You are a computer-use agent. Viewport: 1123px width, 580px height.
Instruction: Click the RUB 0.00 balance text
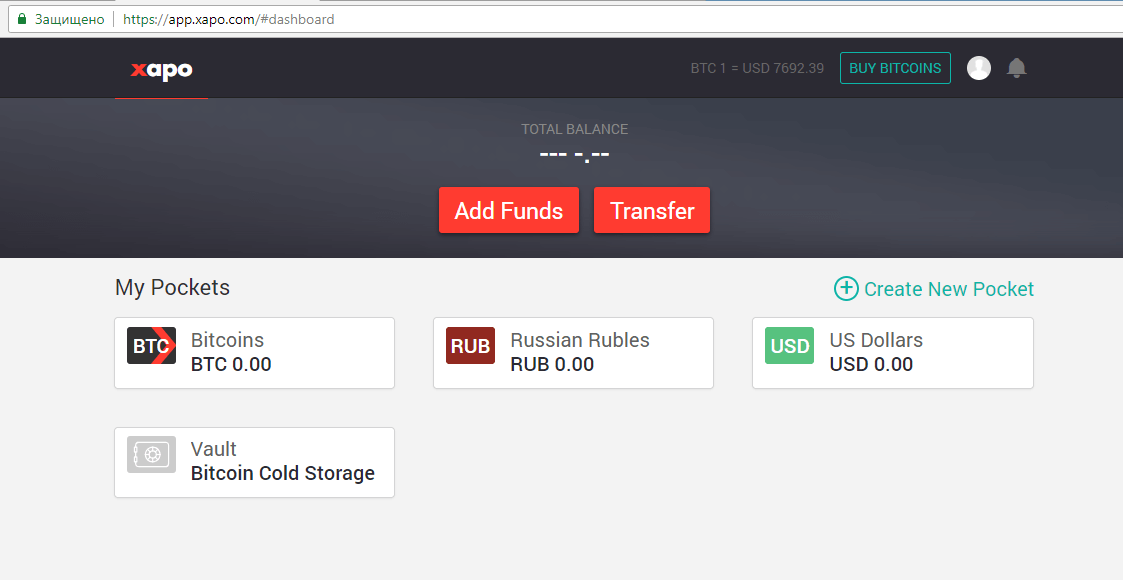pos(551,364)
